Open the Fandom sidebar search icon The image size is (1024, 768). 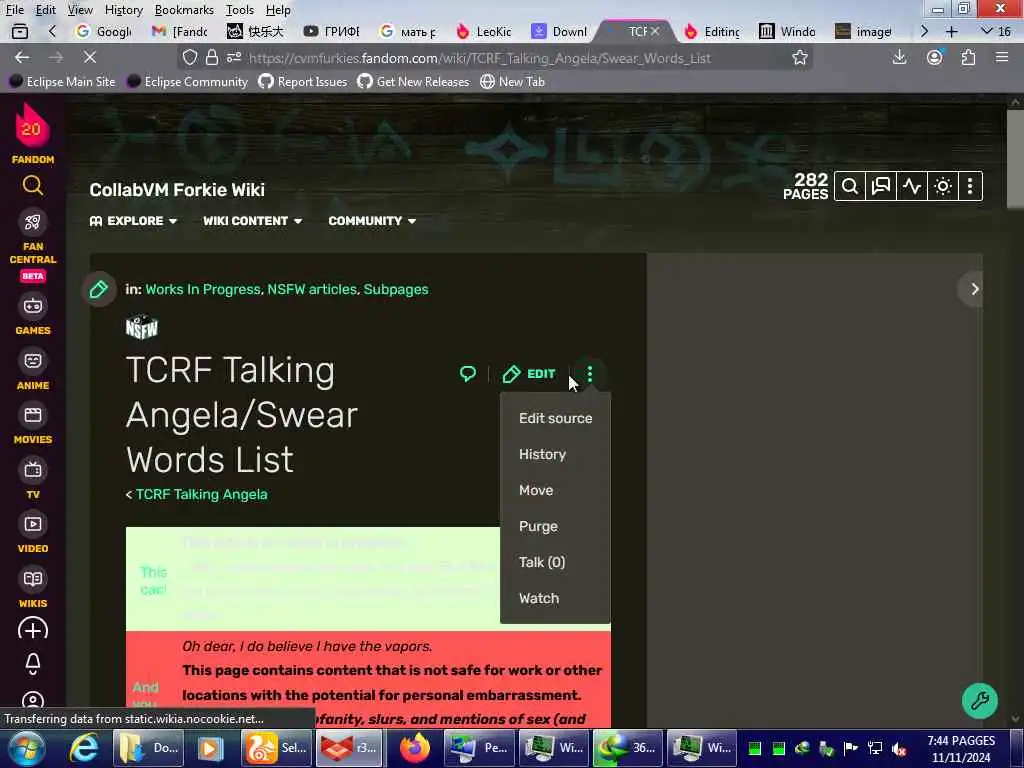pos(33,186)
